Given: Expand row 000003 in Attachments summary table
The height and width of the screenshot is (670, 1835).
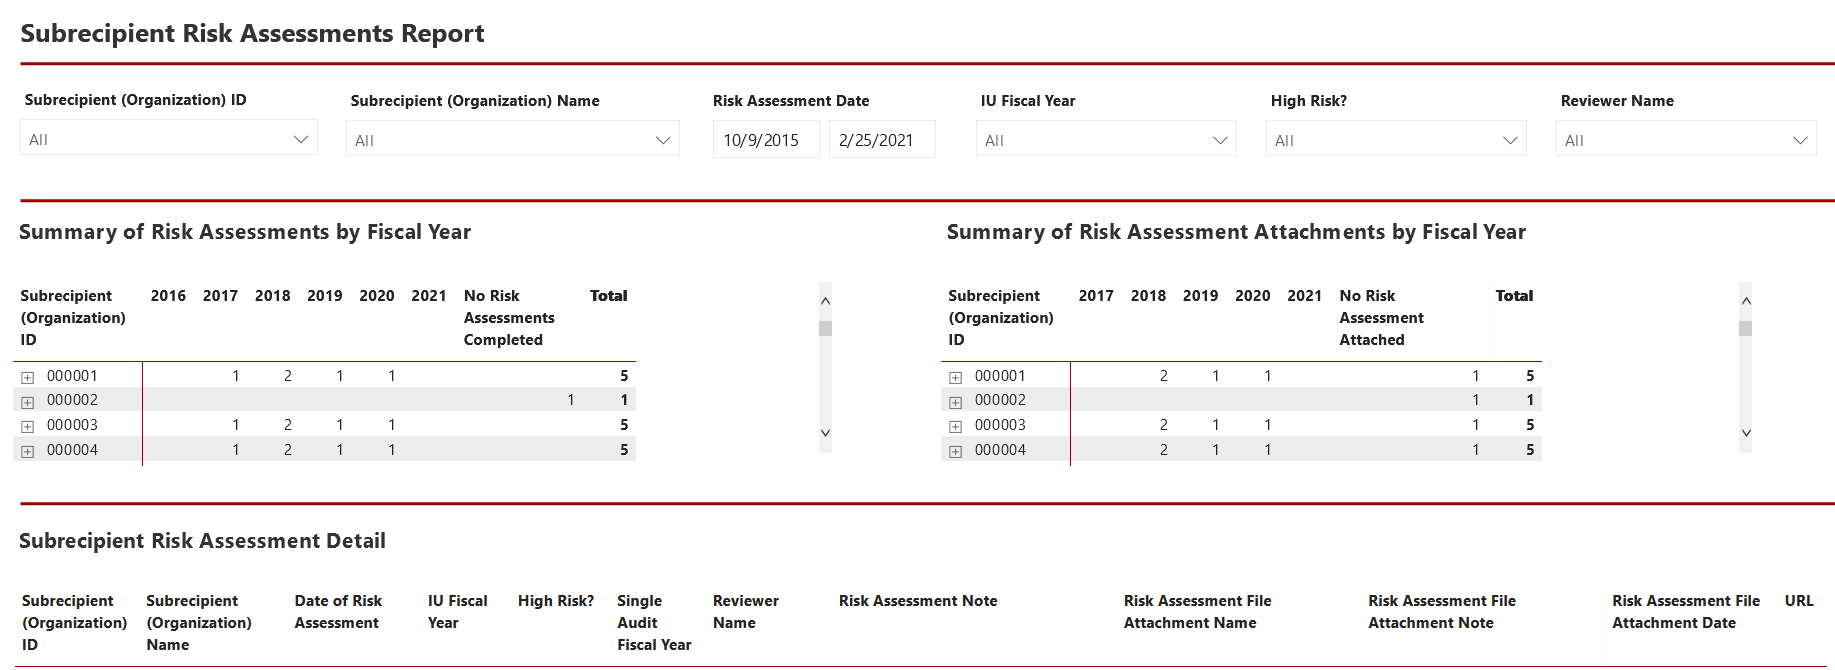Looking at the screenshot, I should [956, 426].
